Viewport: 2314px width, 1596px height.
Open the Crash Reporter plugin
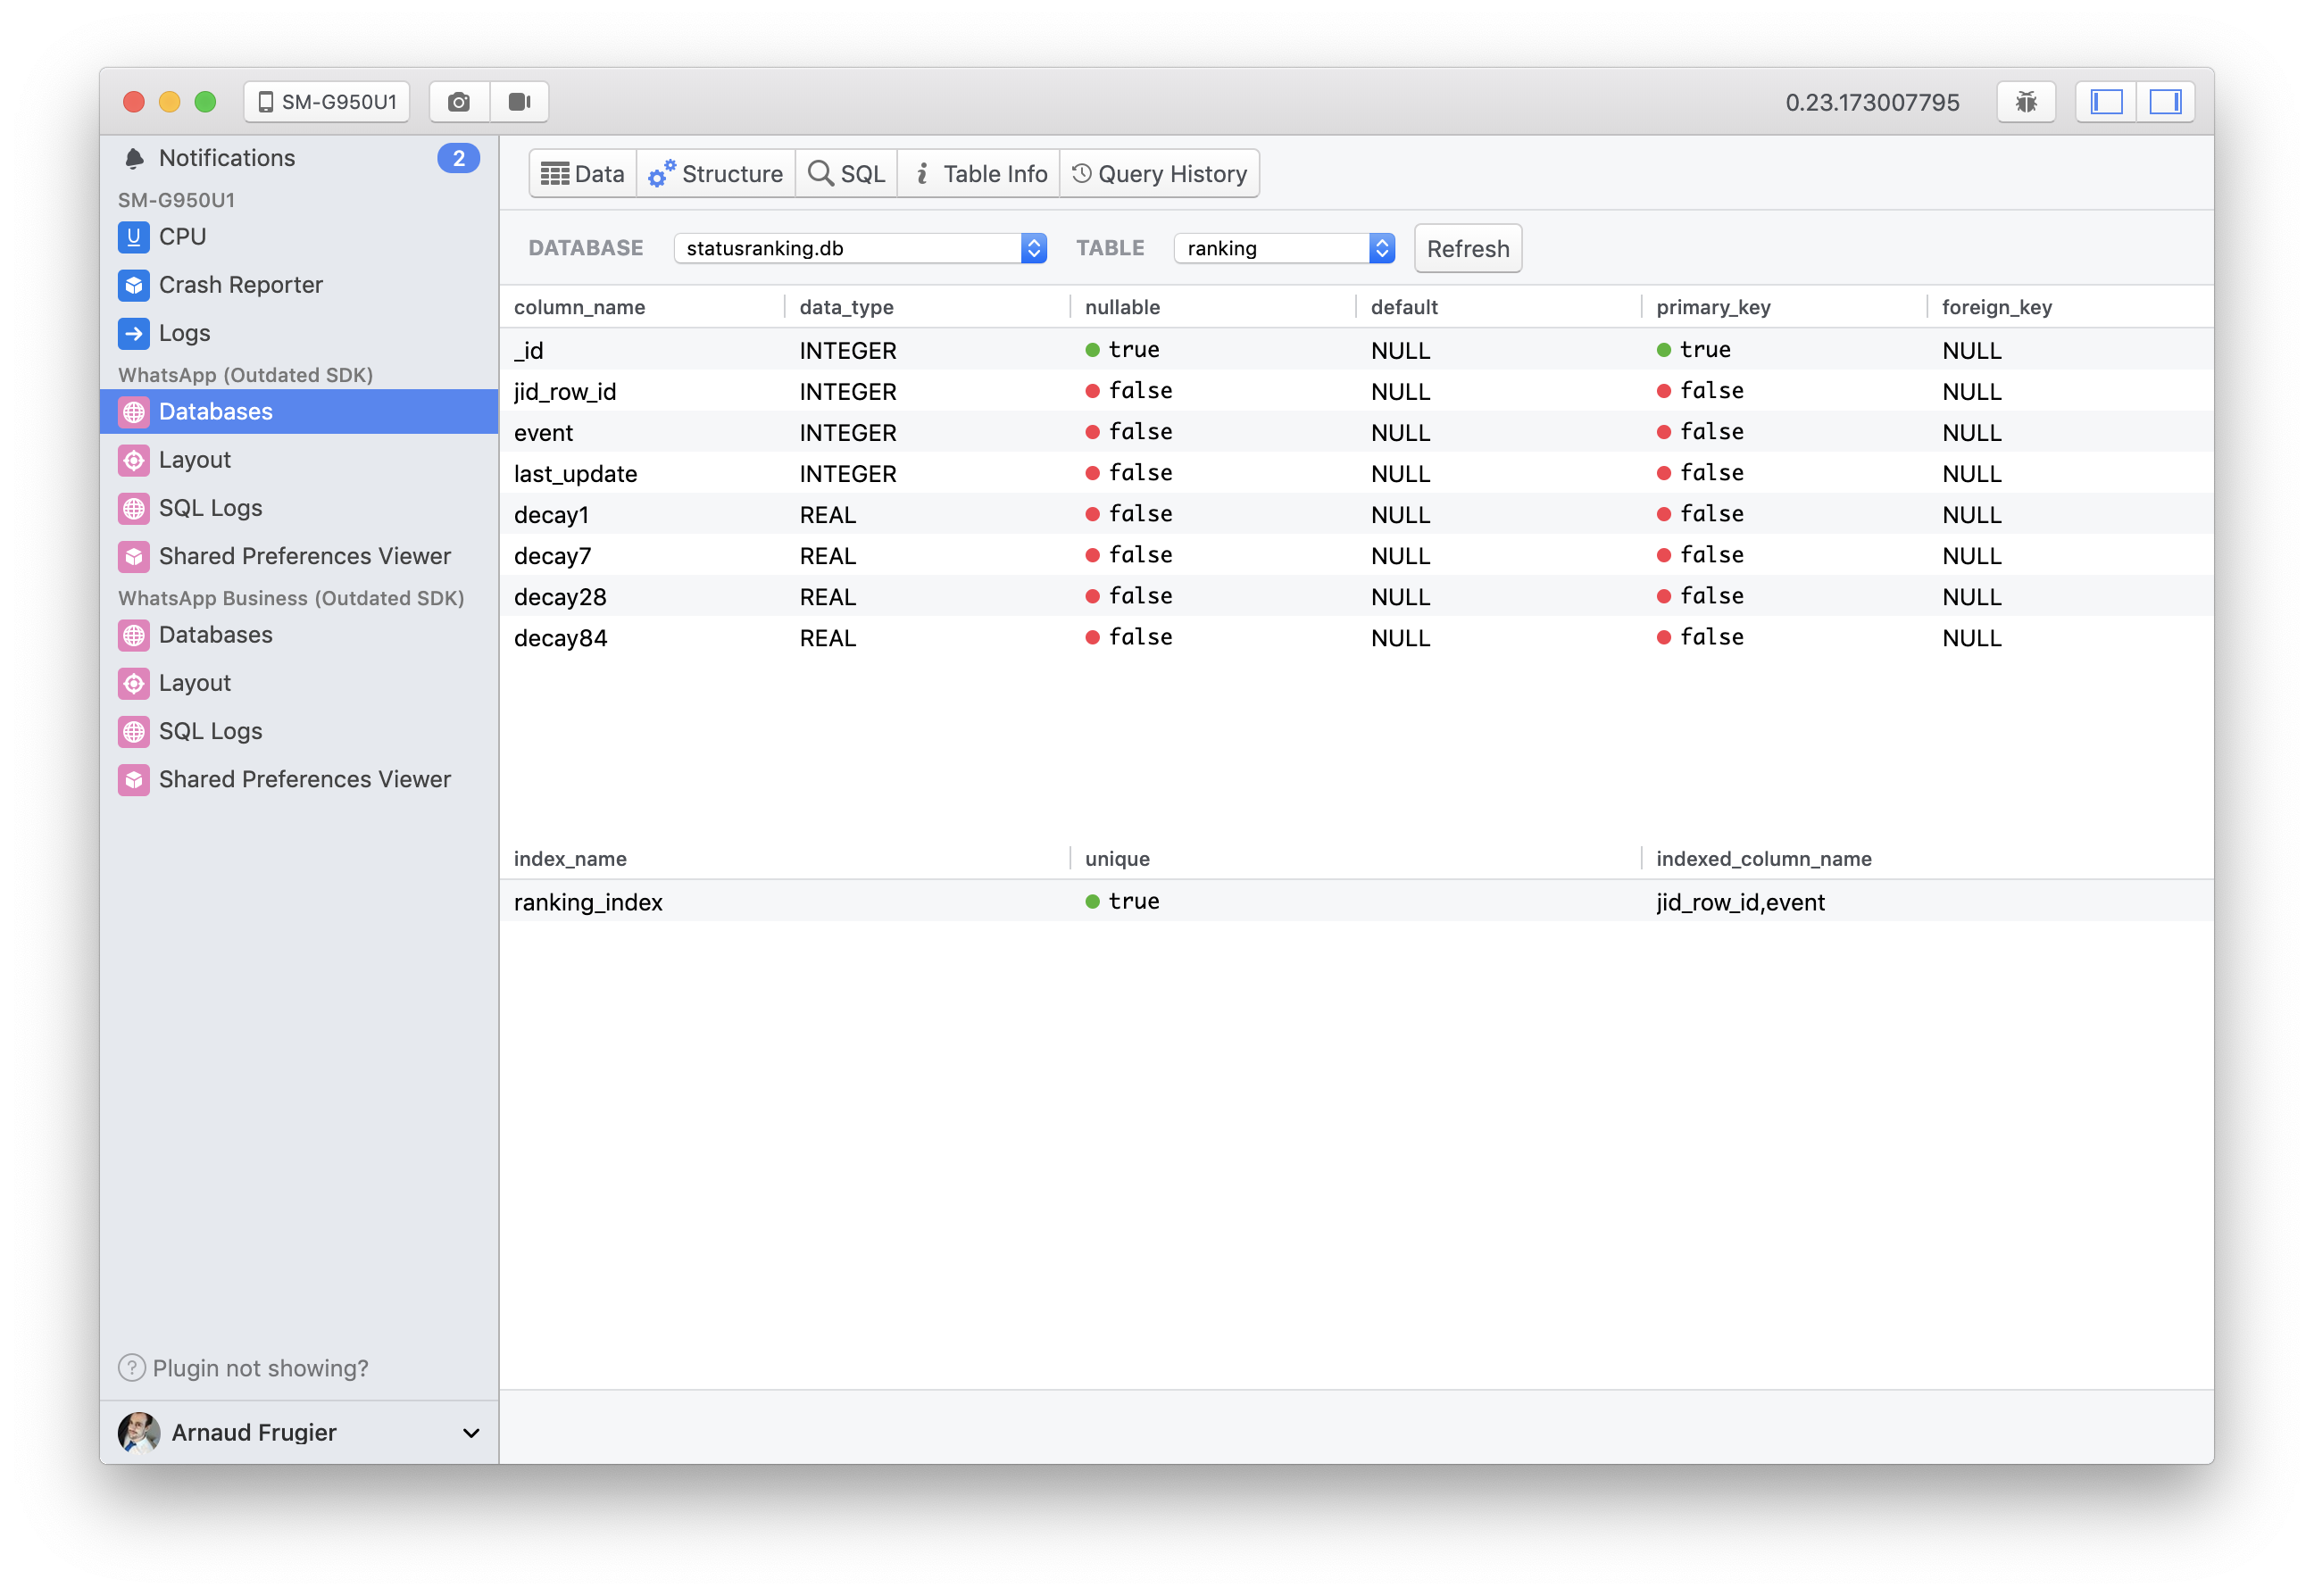240,284
